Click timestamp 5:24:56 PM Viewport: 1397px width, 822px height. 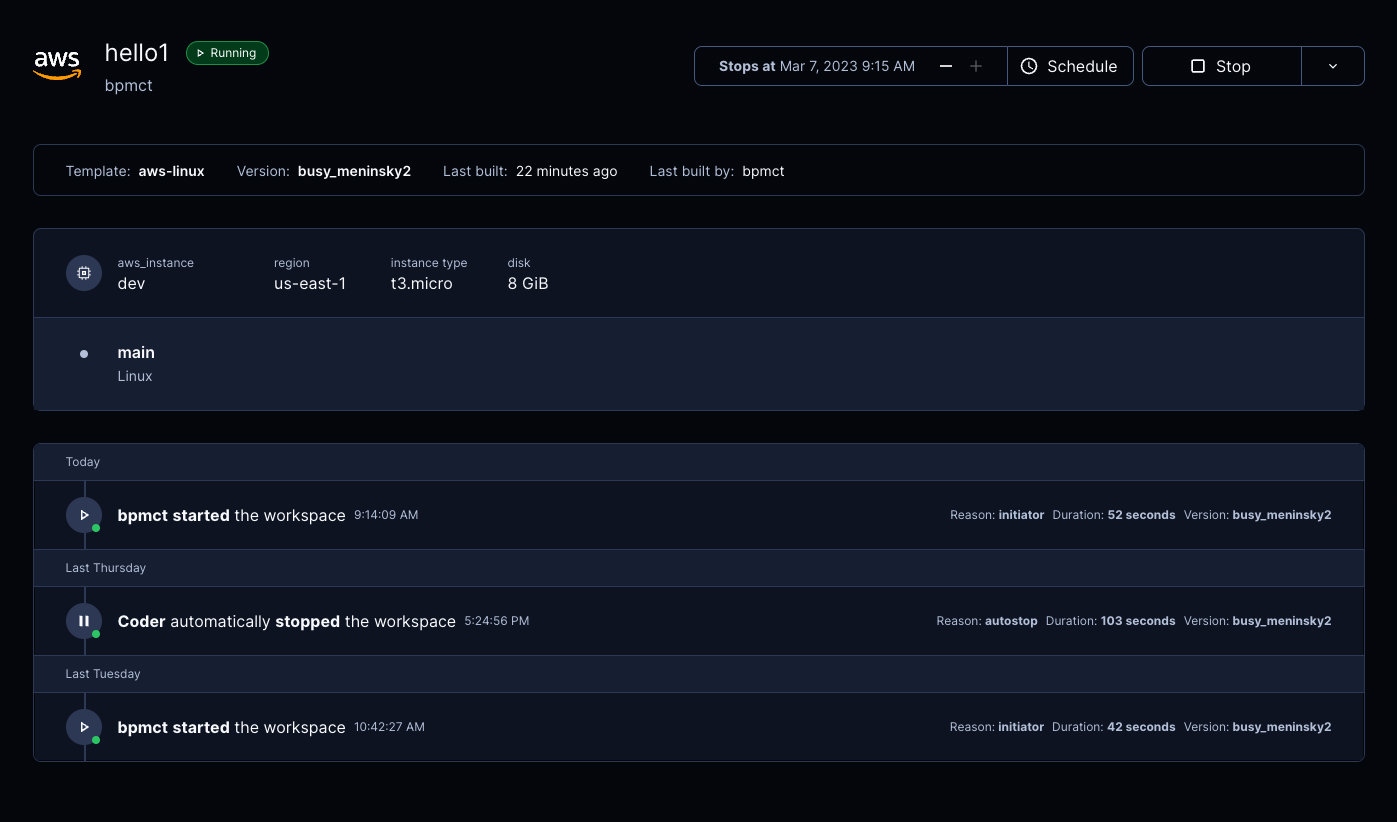pos(497,621)
